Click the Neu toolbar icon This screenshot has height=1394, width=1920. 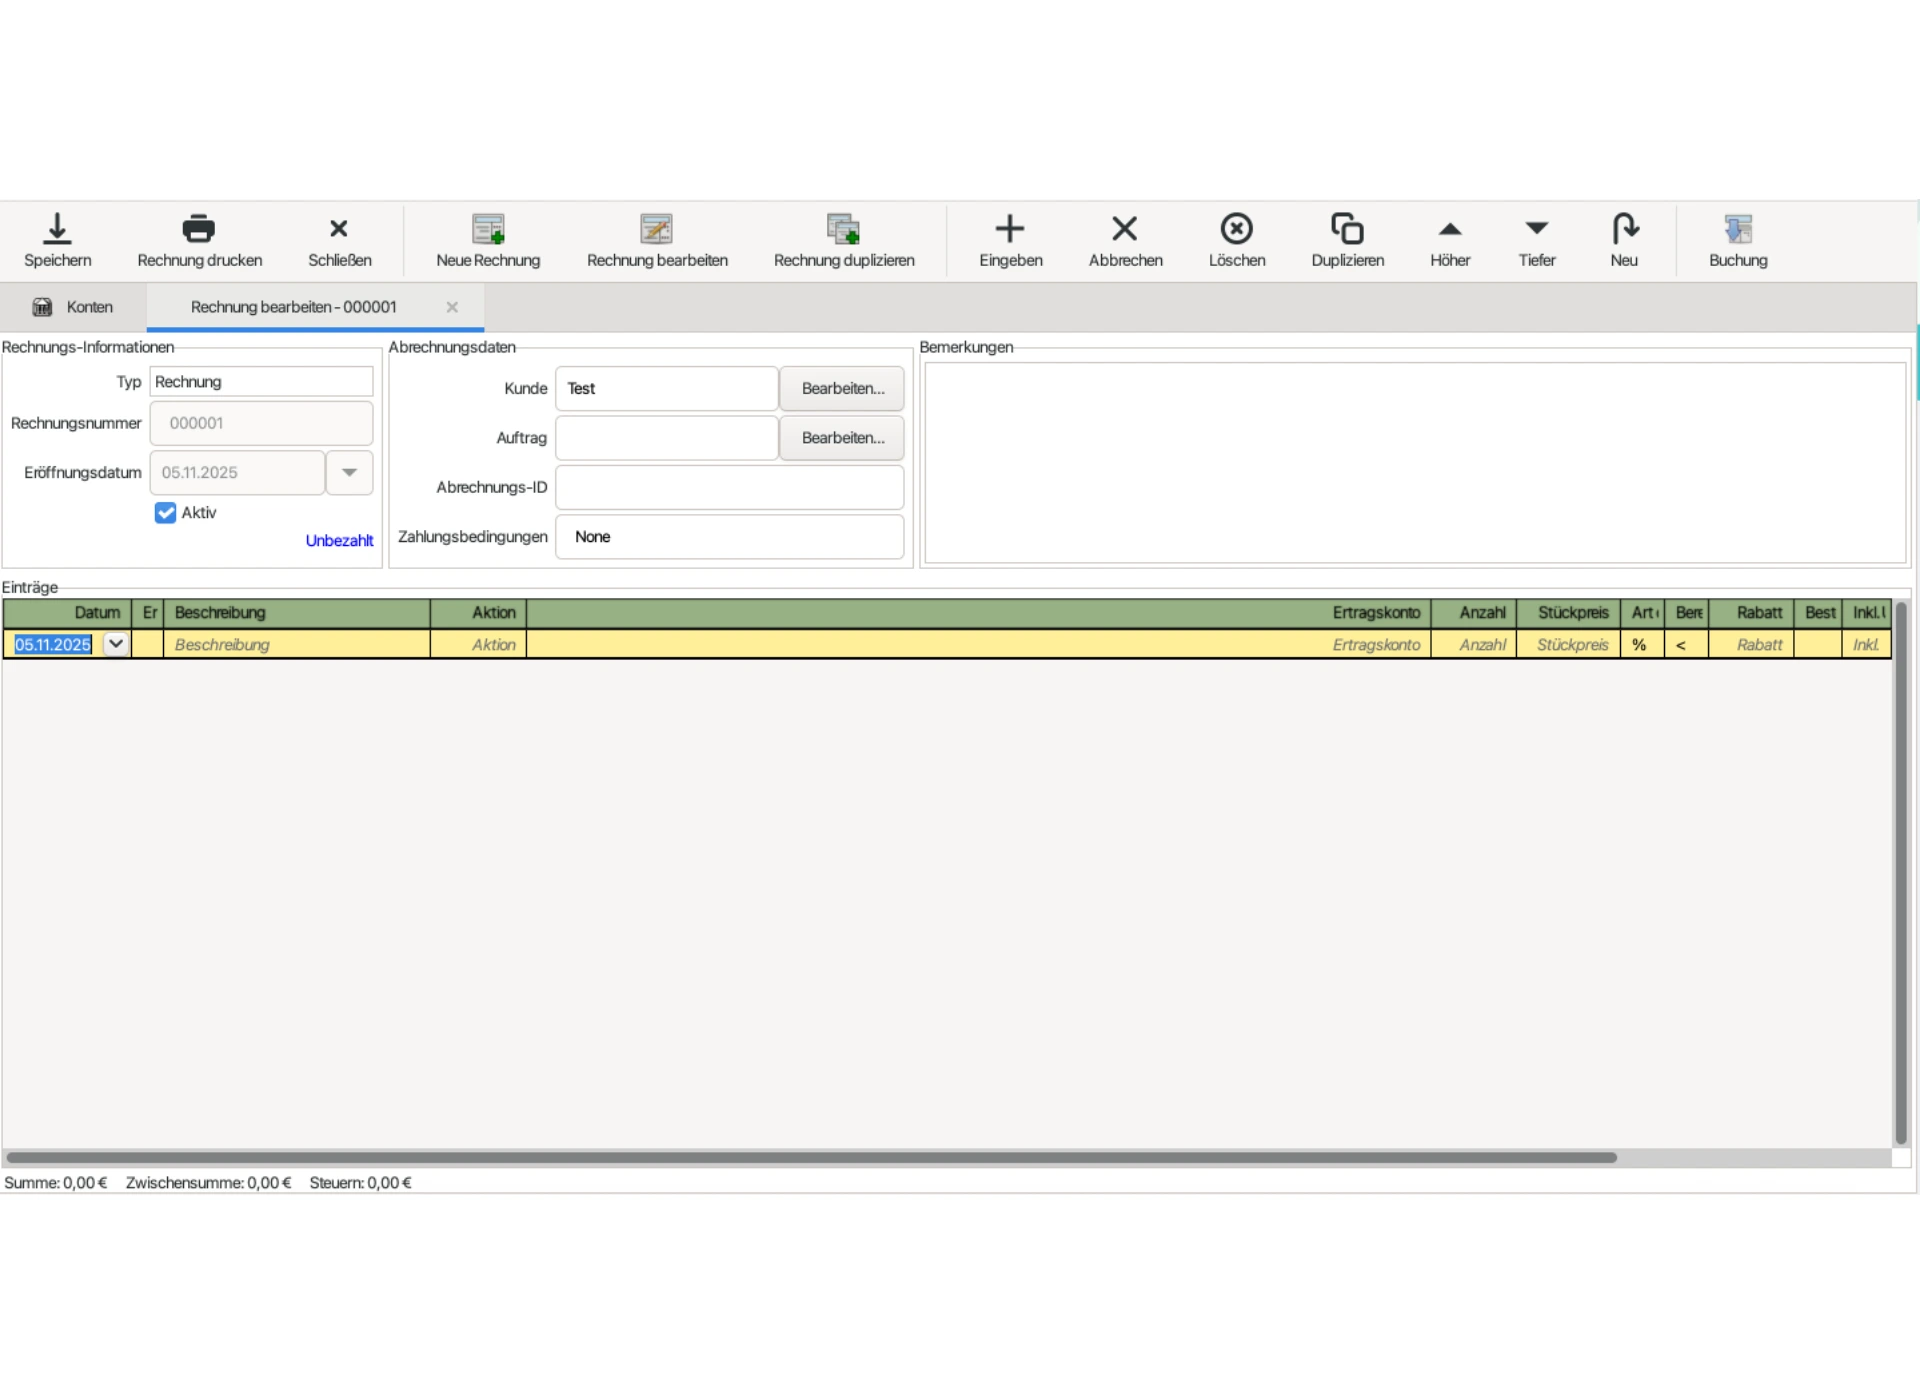[x=1624, y=240]
